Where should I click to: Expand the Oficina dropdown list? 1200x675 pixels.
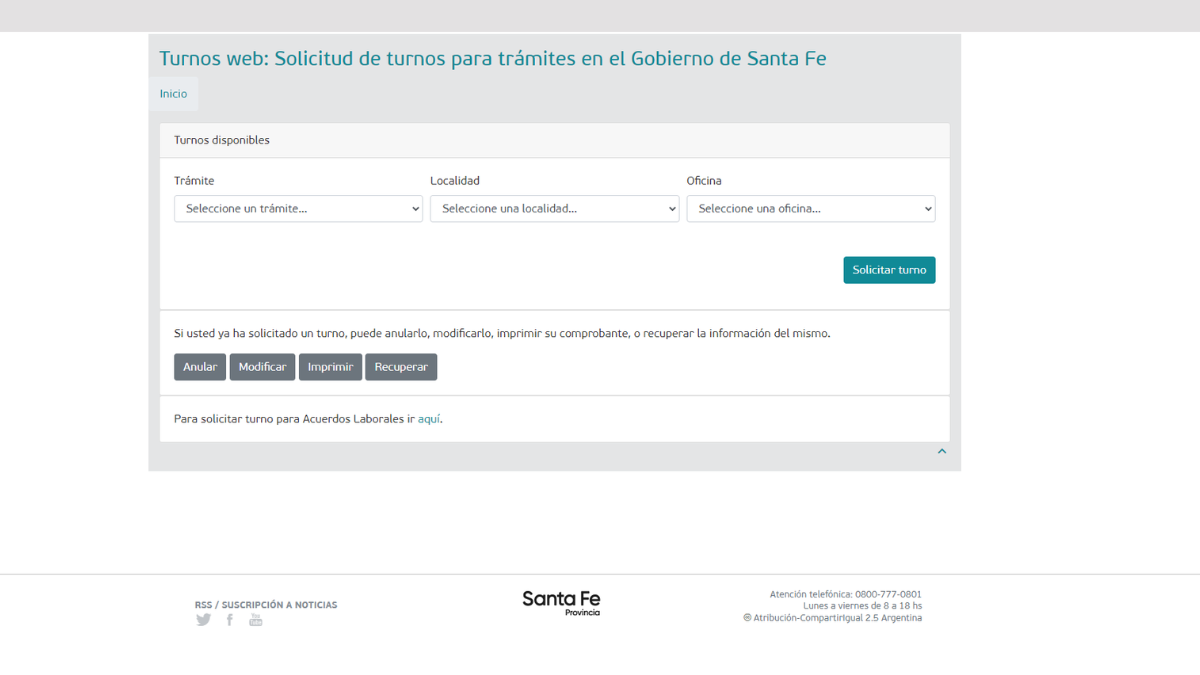[x=810, y=209]
